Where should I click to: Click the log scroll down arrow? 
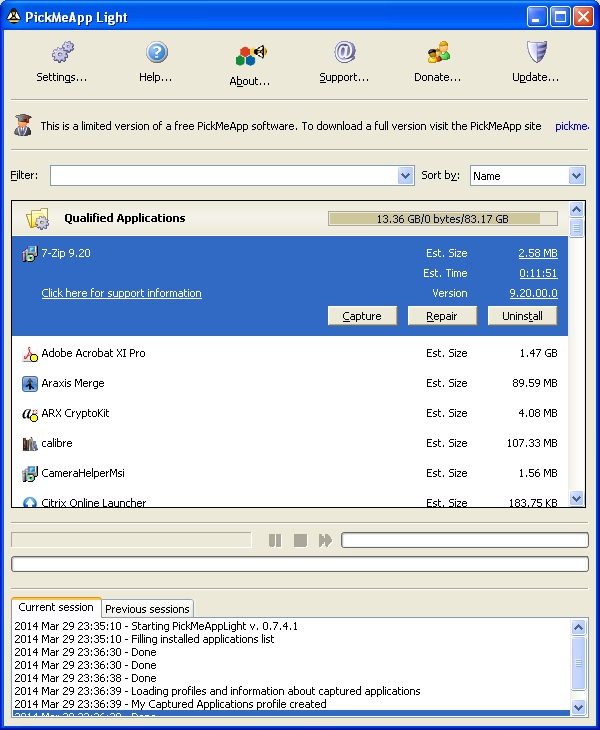(x=579, y=708)
